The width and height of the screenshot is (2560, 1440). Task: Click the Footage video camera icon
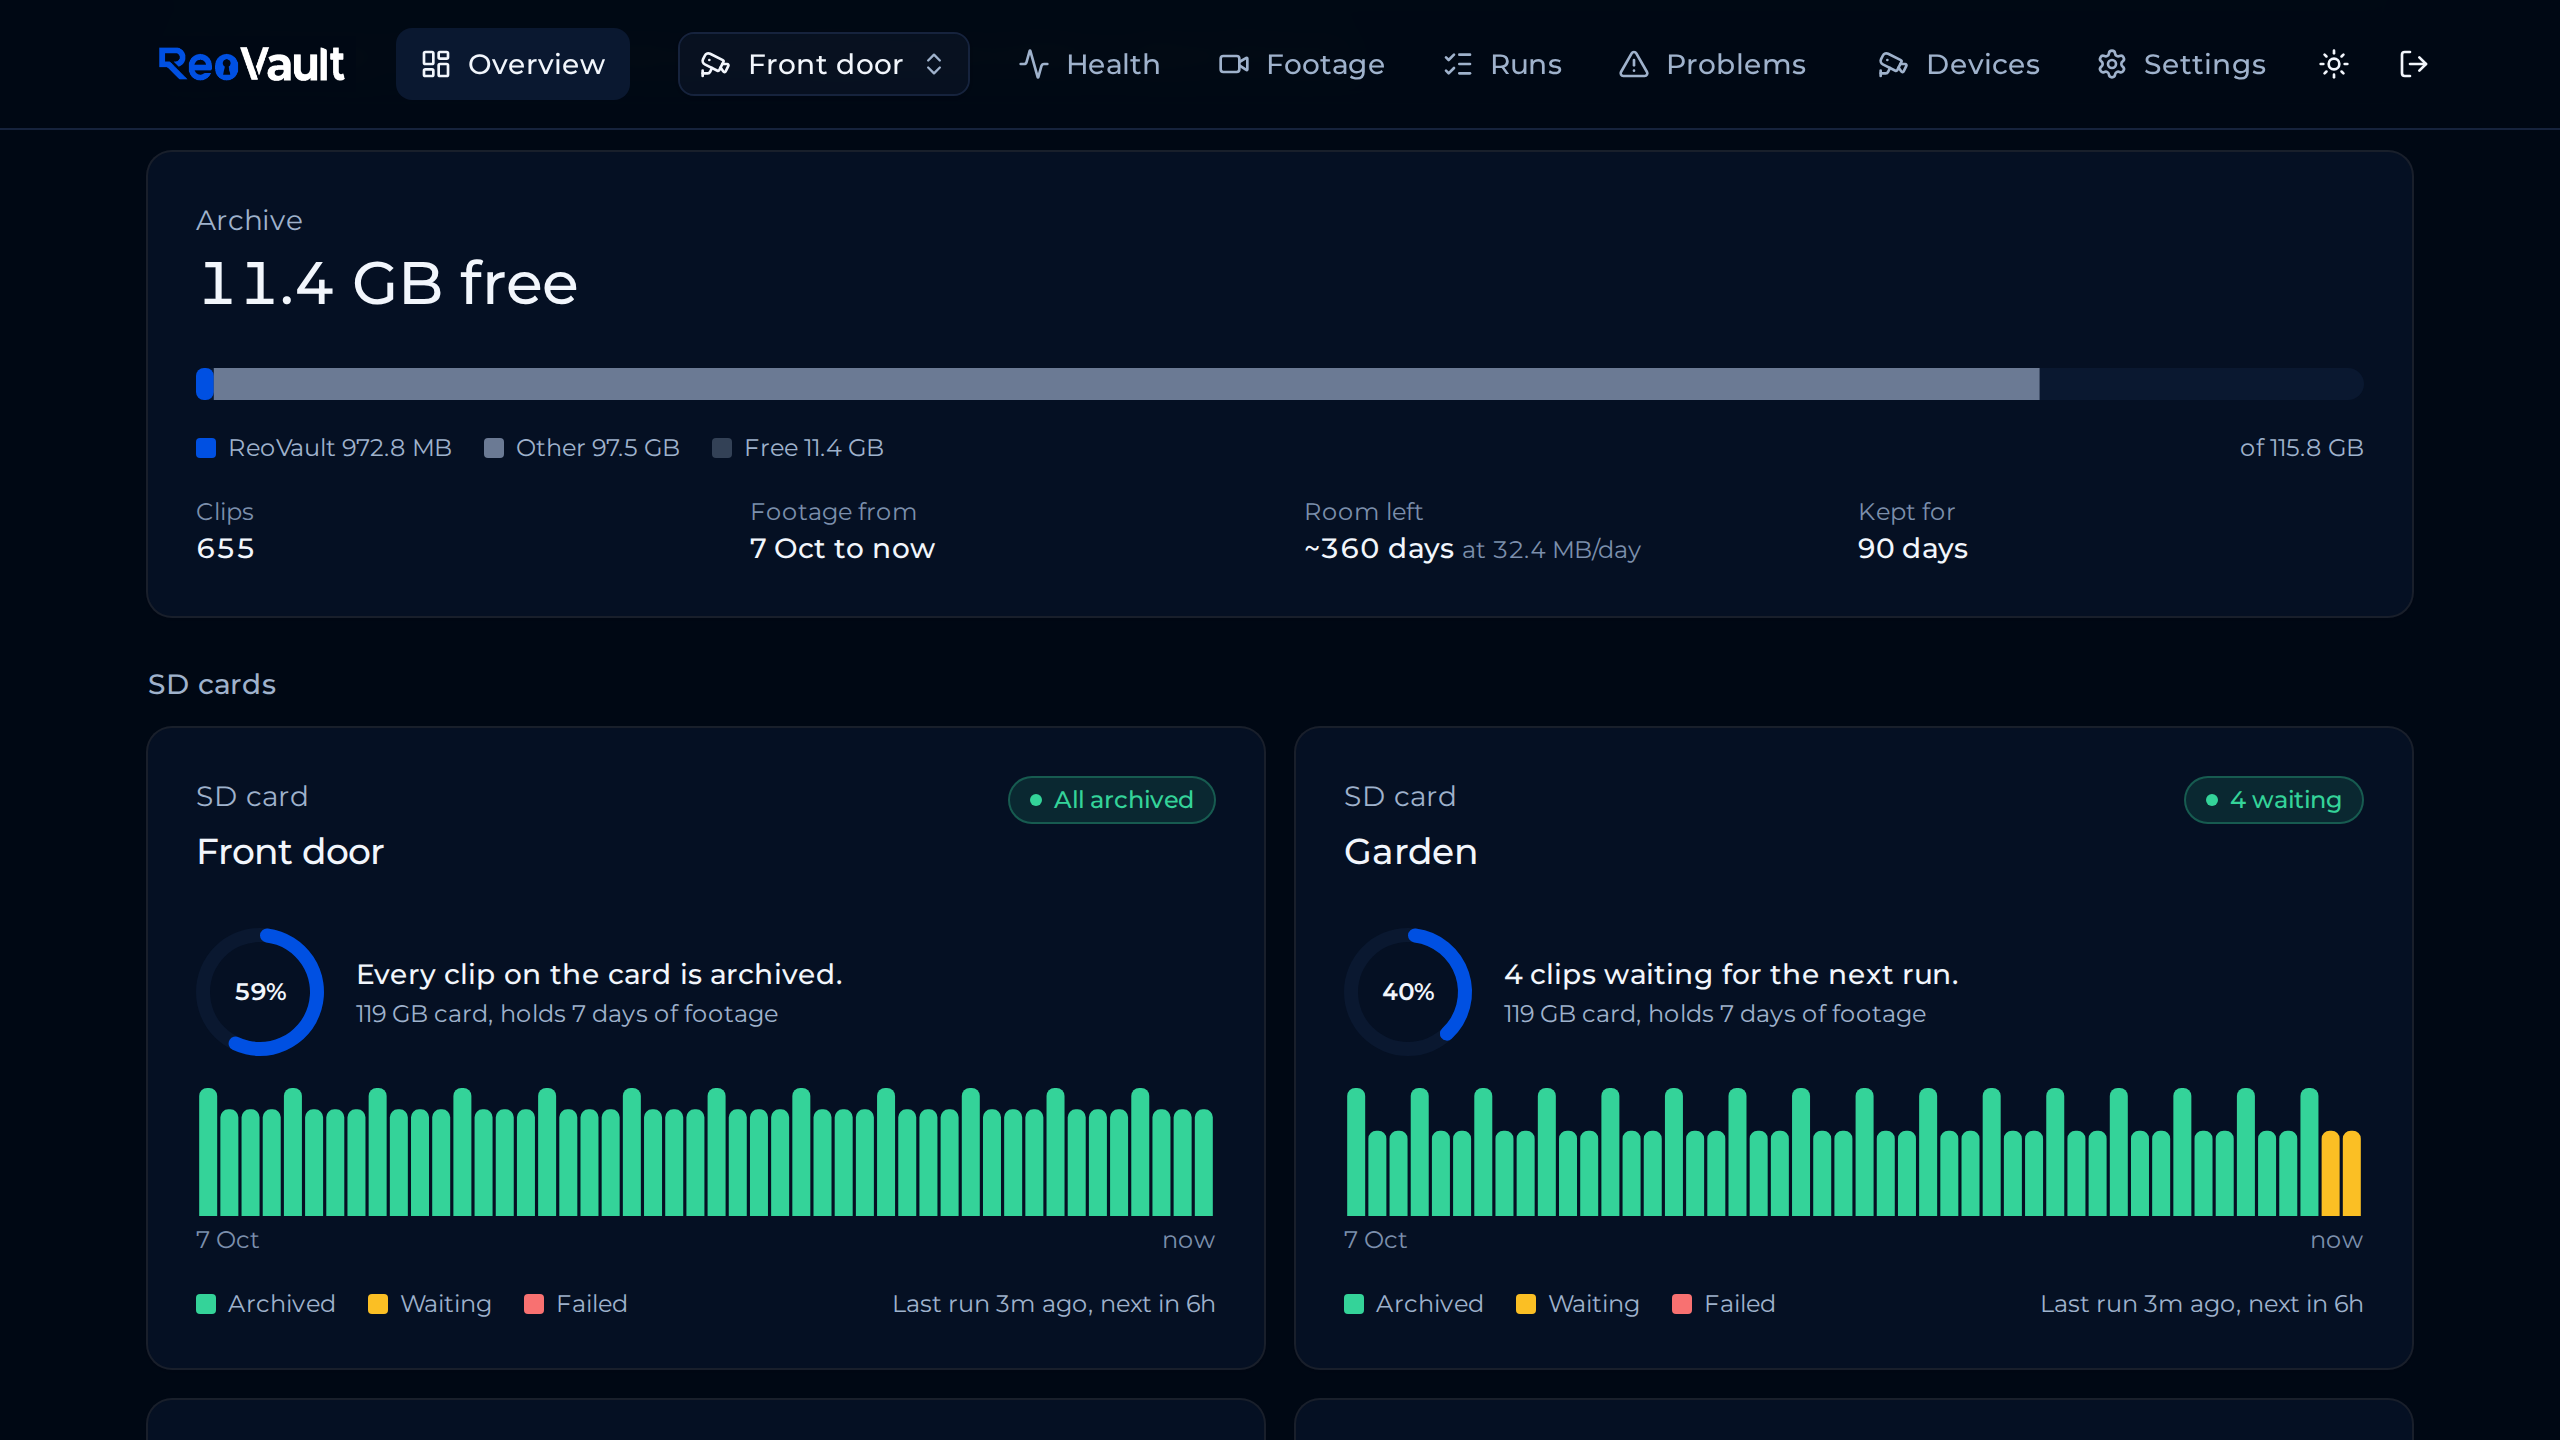tap(1233, 64)
